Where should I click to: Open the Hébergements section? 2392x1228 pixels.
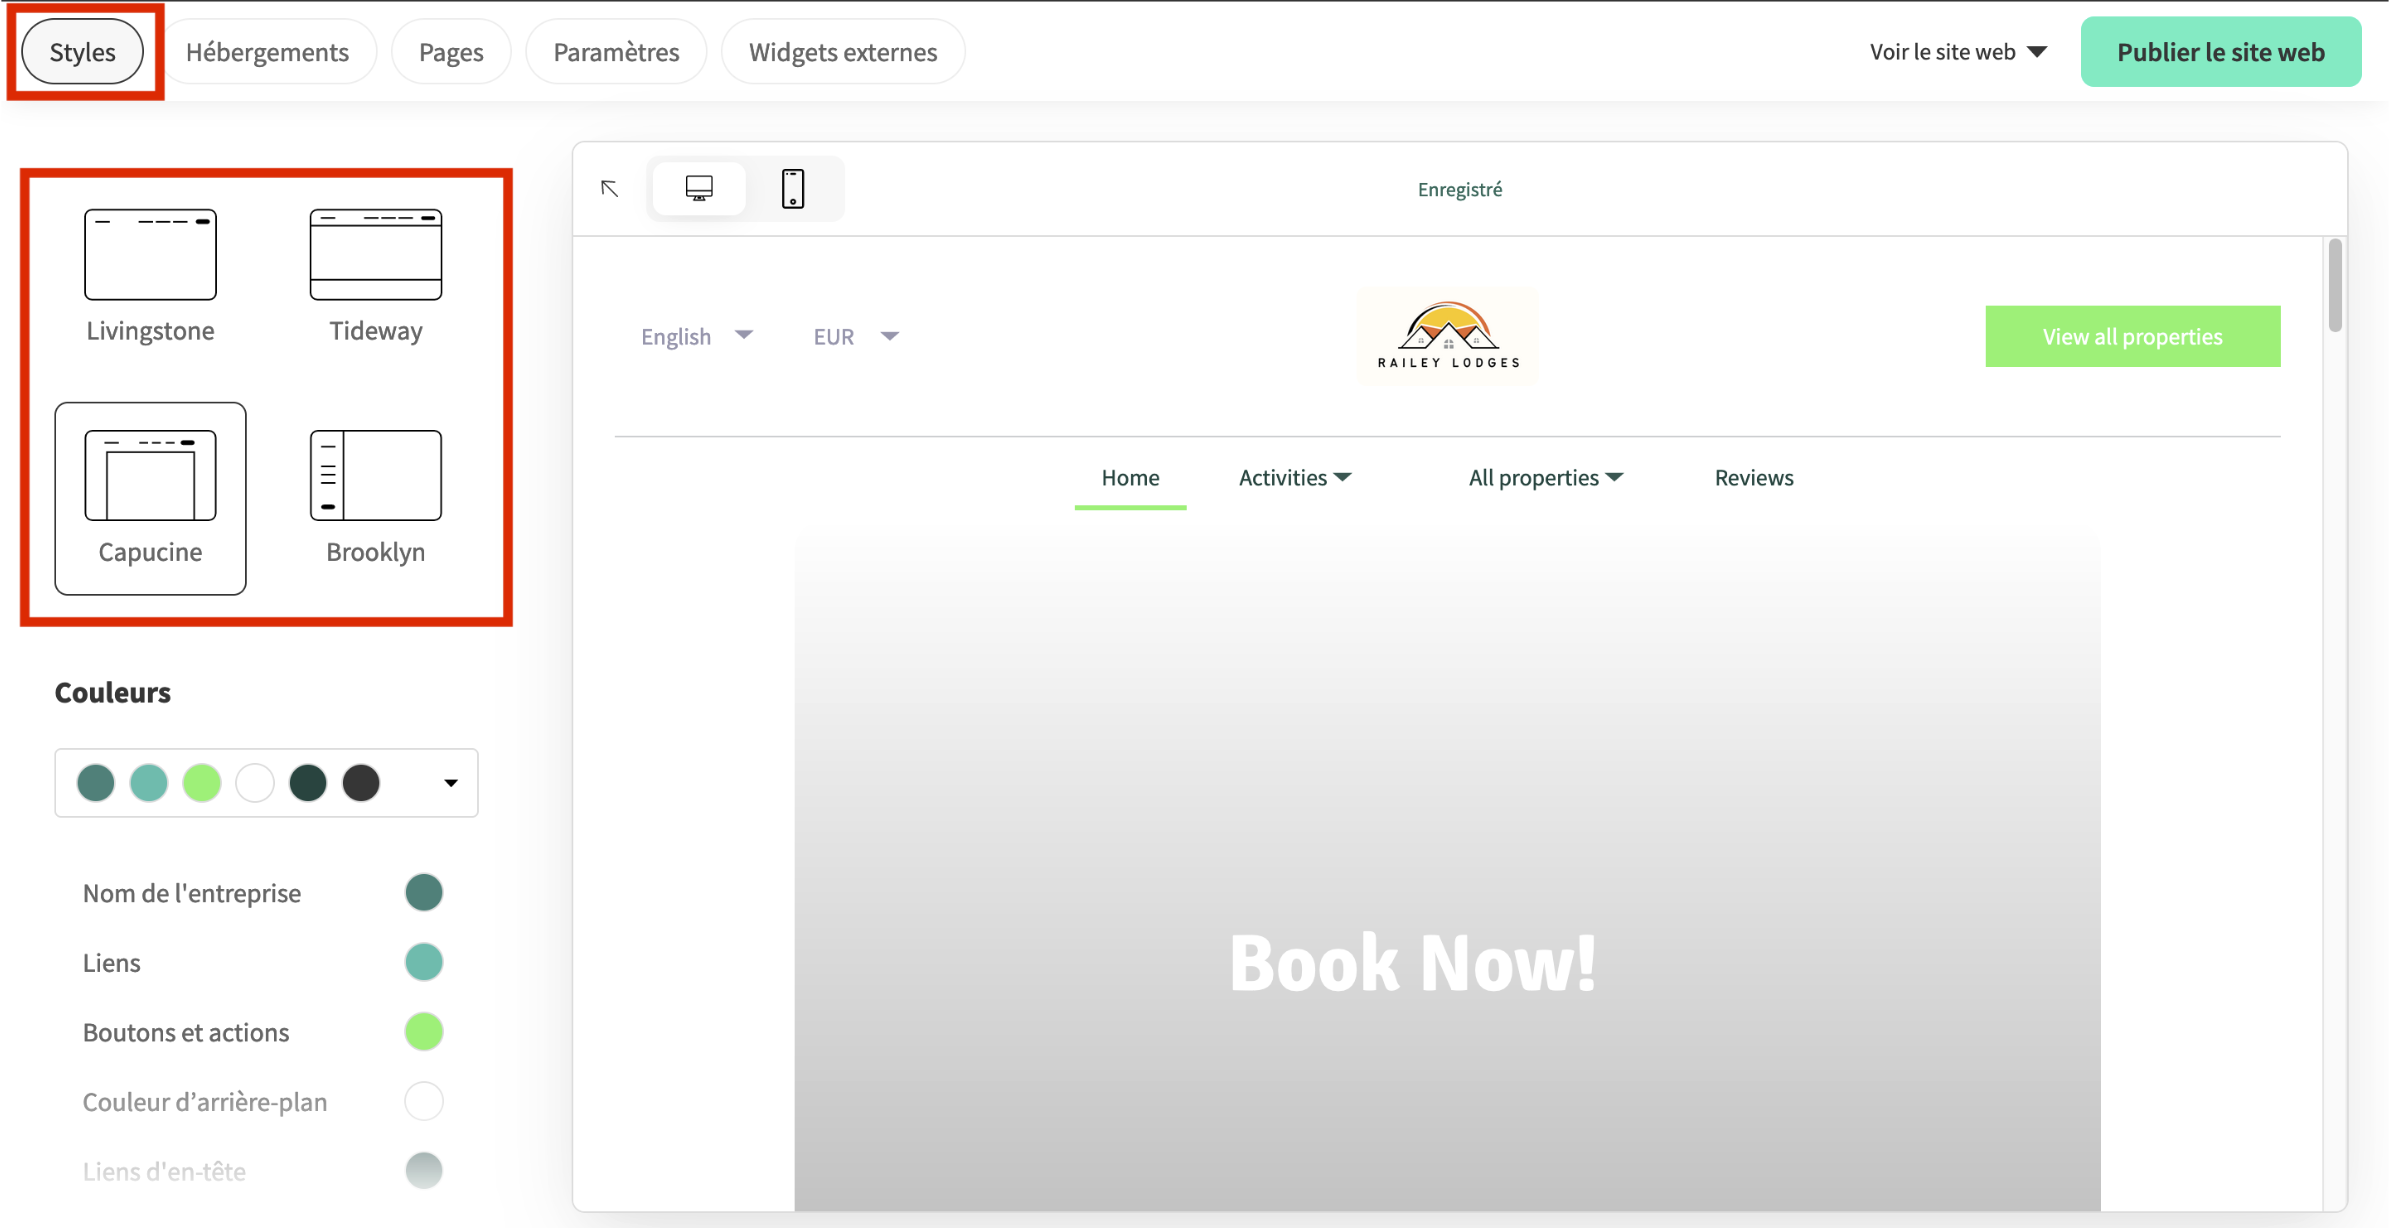(269, 51)
